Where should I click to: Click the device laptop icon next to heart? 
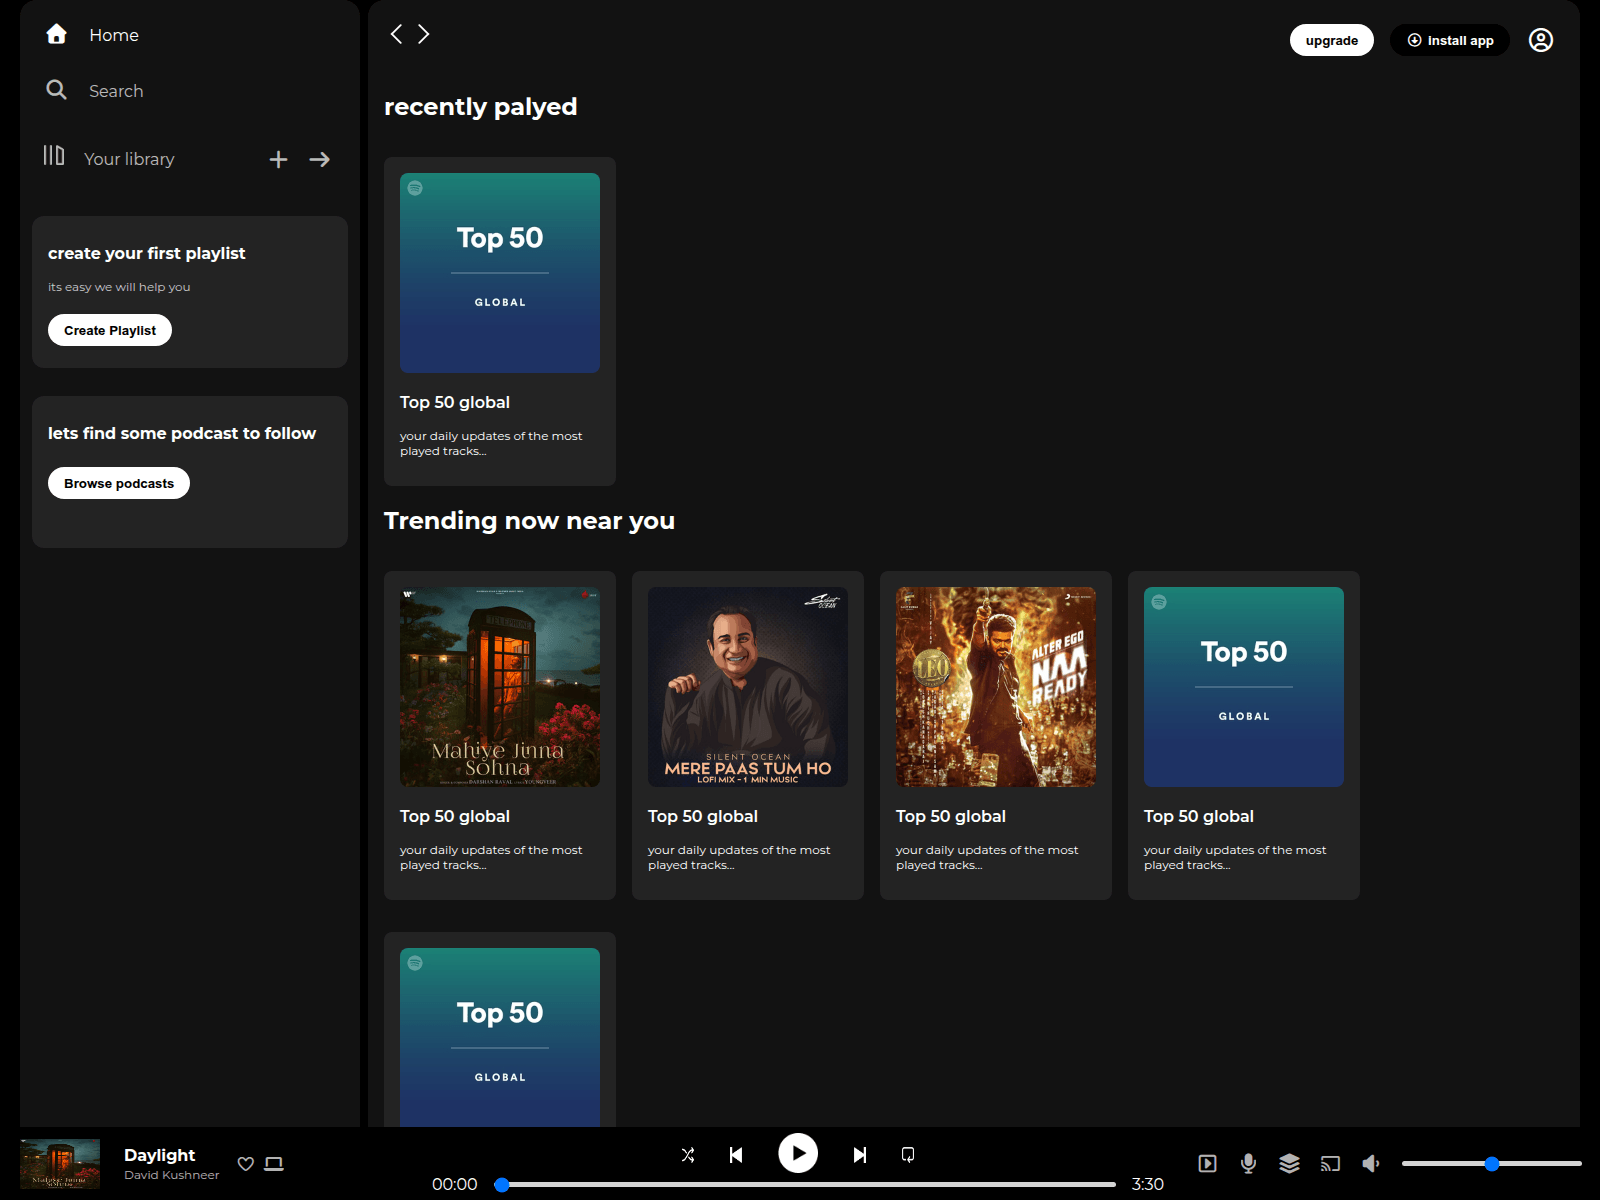[x=274, y=1164]
